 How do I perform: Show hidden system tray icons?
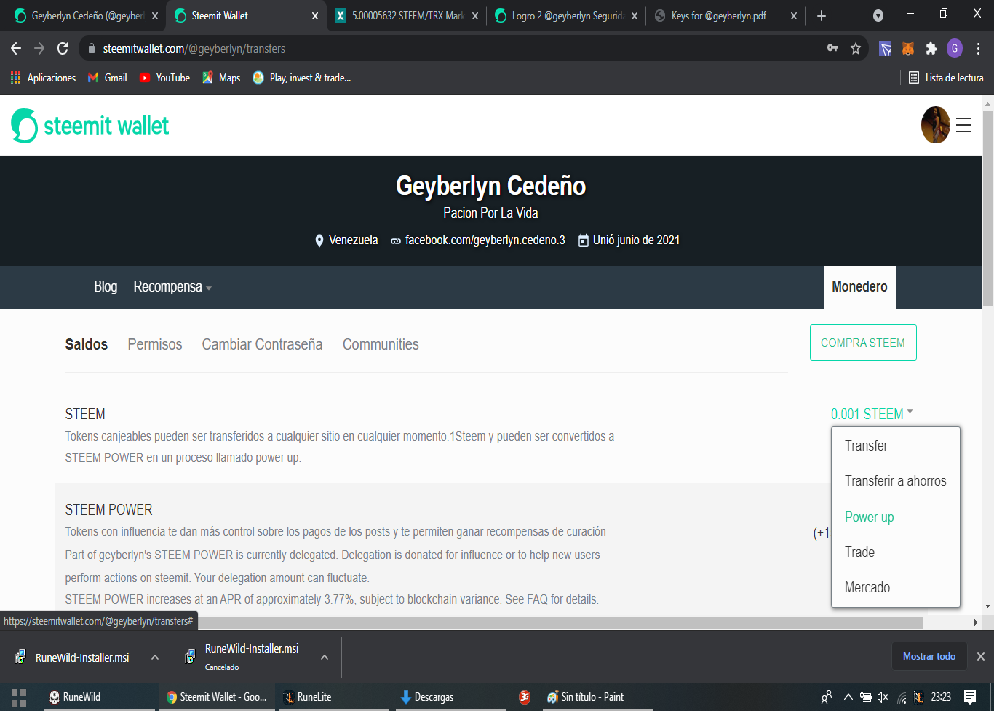[848, 697]
